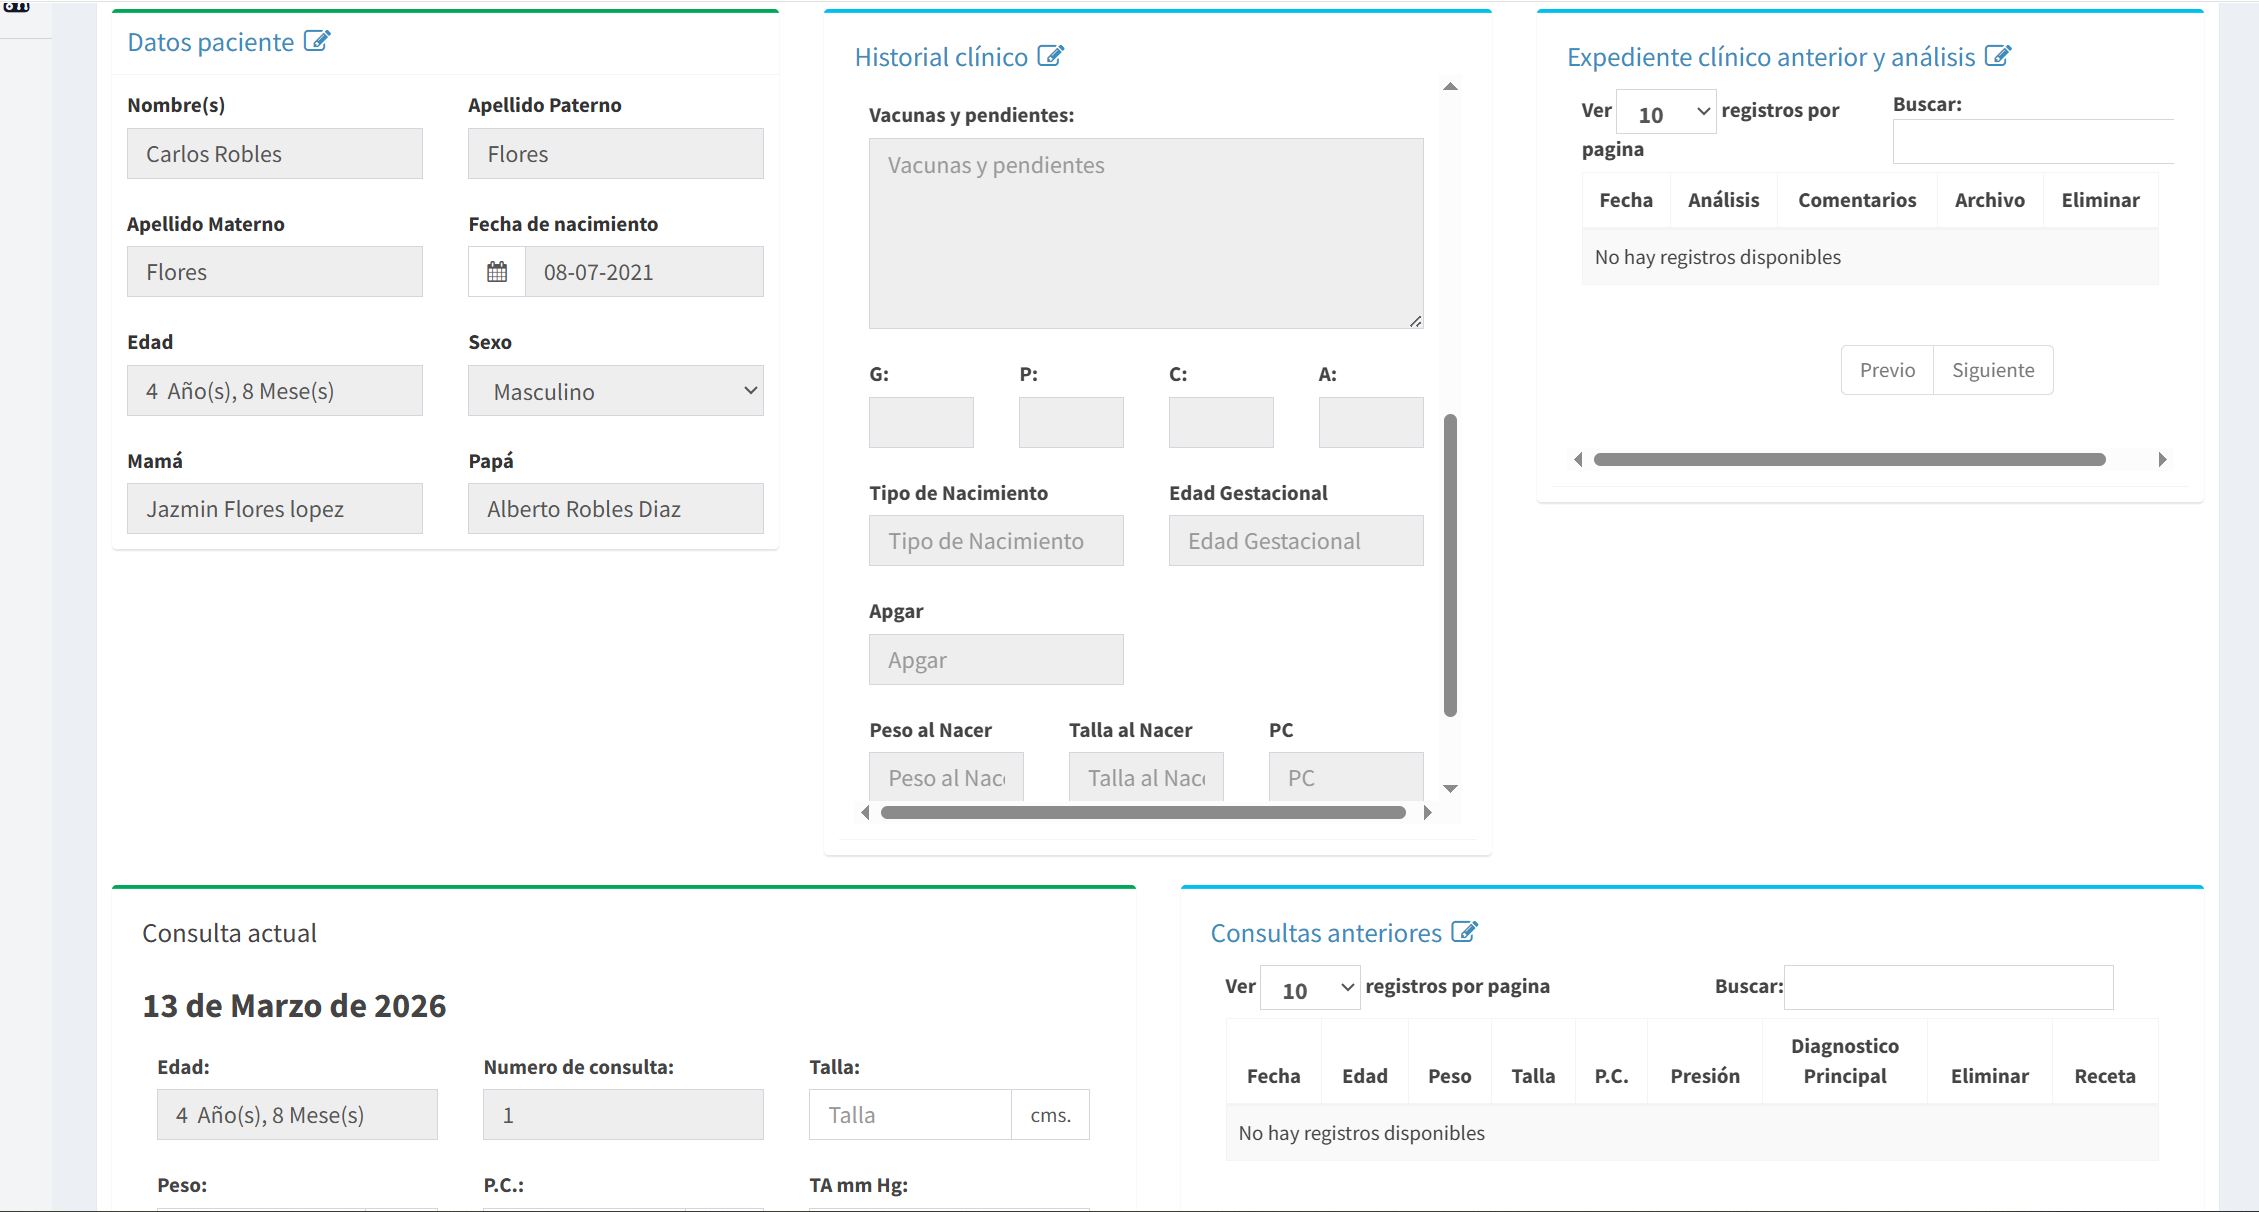Click edit icon next to Consultas anteriores
This screenshot has width=2259, height=1212.
(1465, 932)
